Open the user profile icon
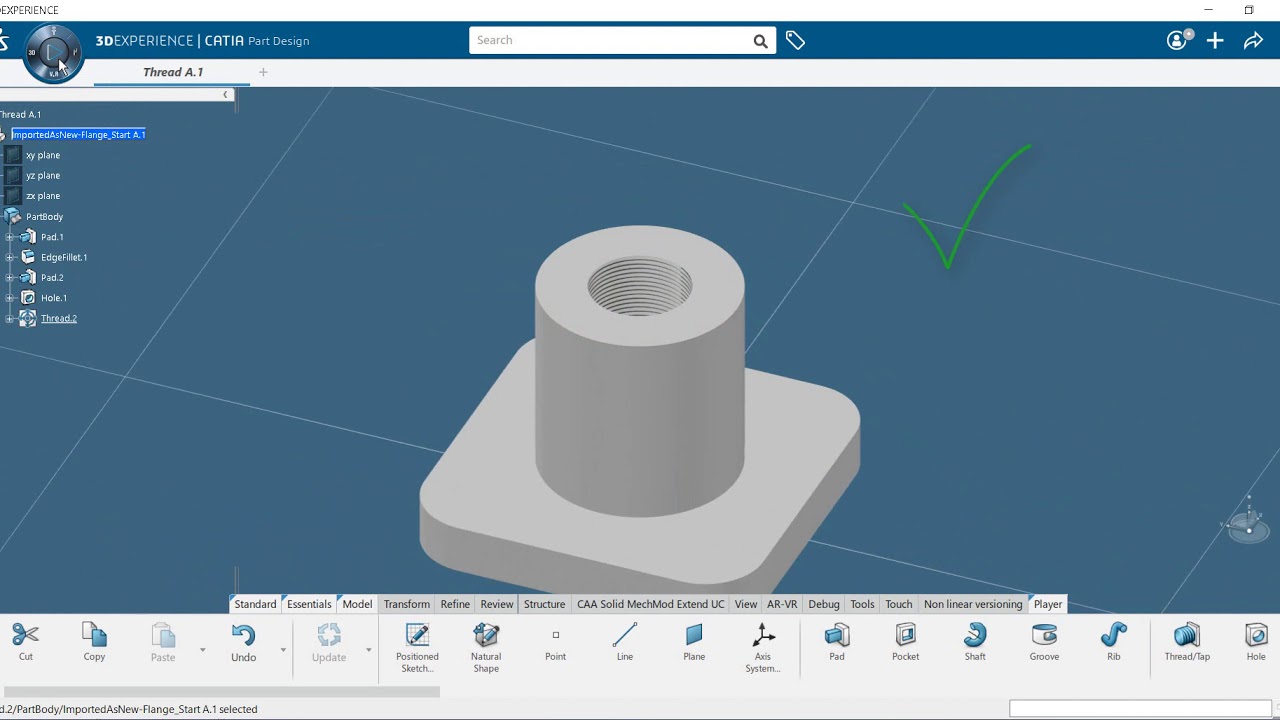Screen dimensions: 1280x720 [1178, 40]
